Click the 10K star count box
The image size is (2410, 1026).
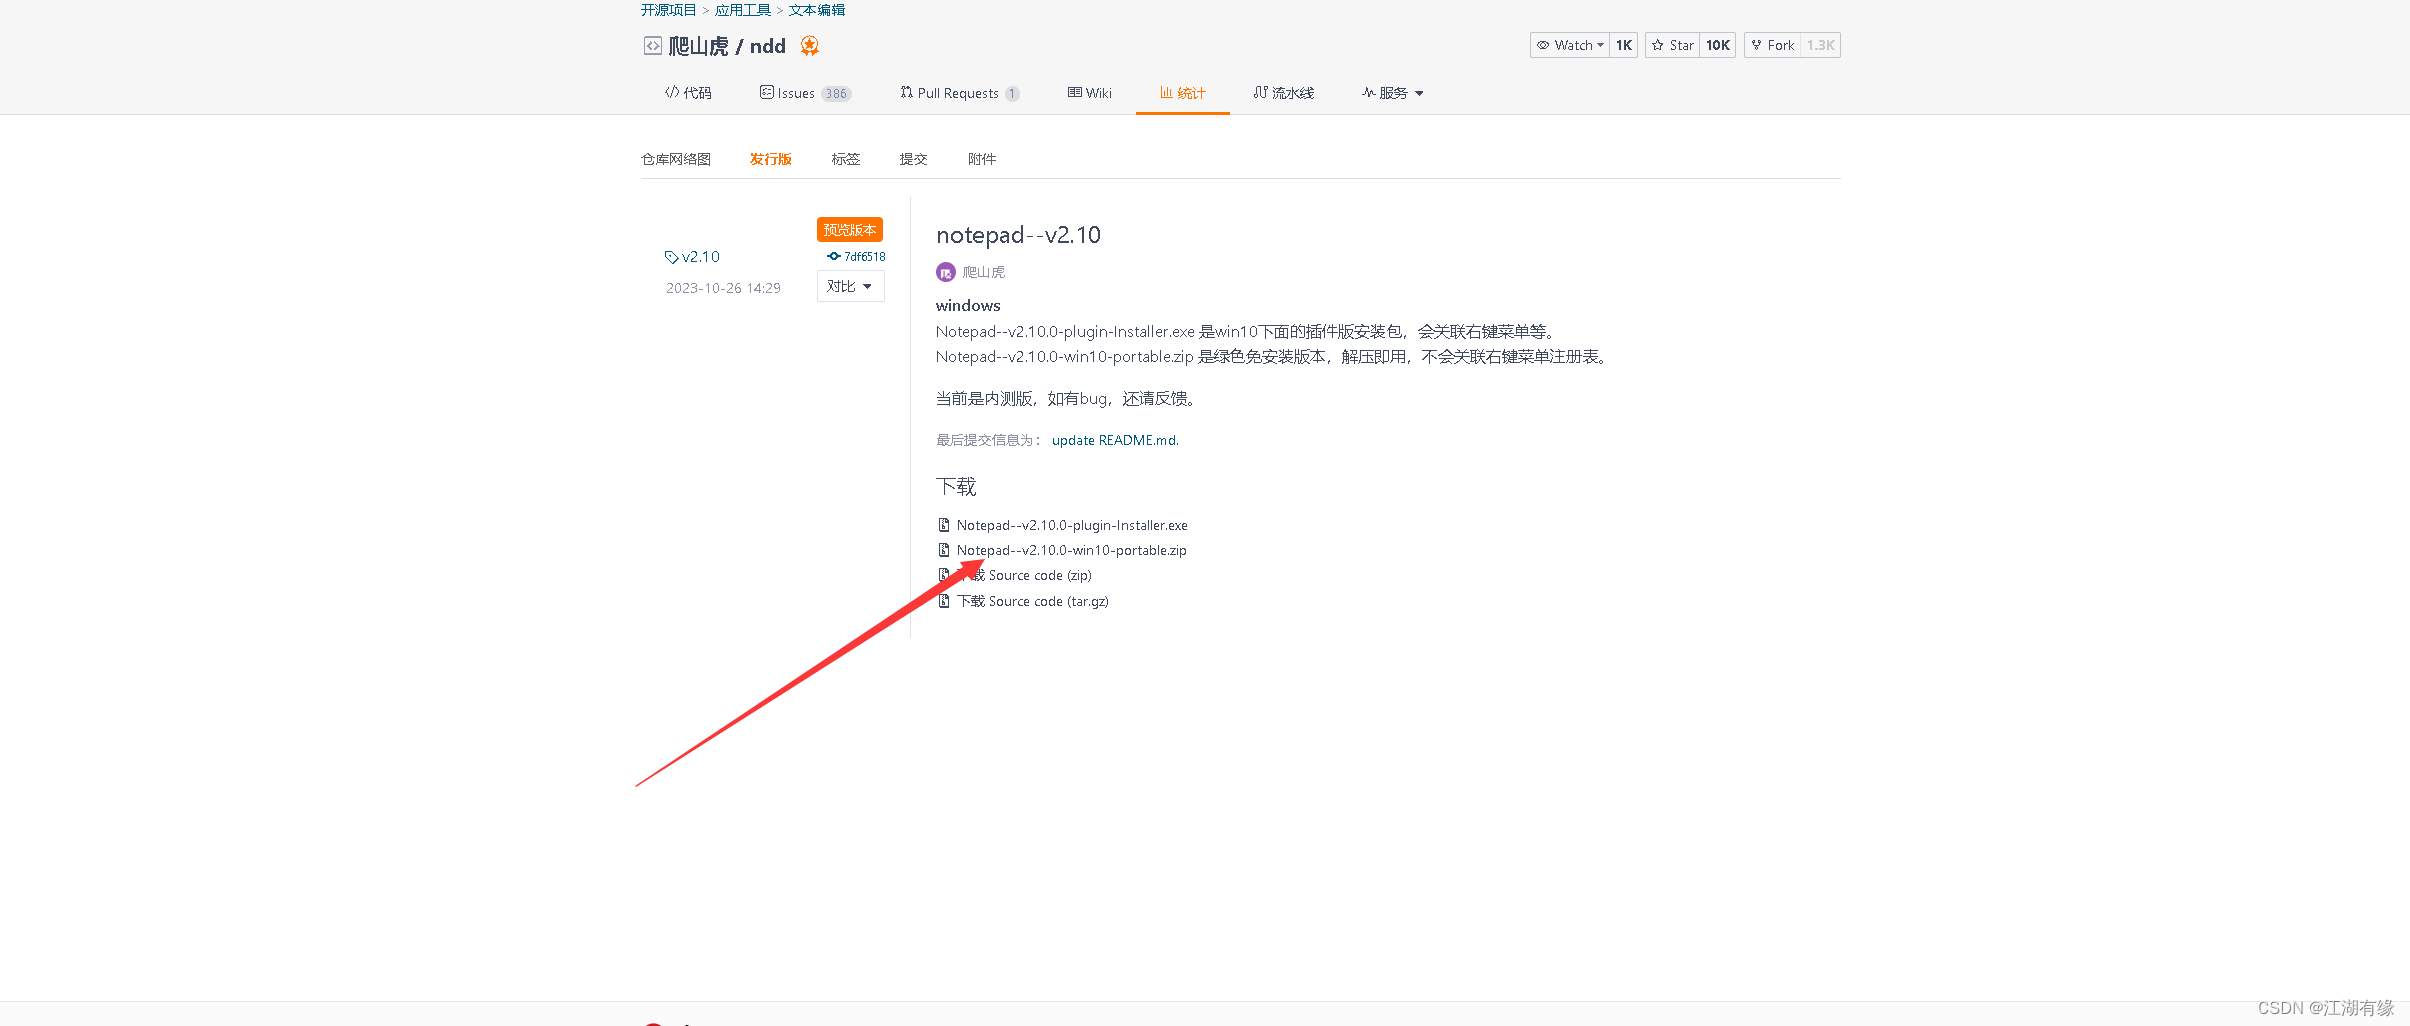(x=1717, y=45)
